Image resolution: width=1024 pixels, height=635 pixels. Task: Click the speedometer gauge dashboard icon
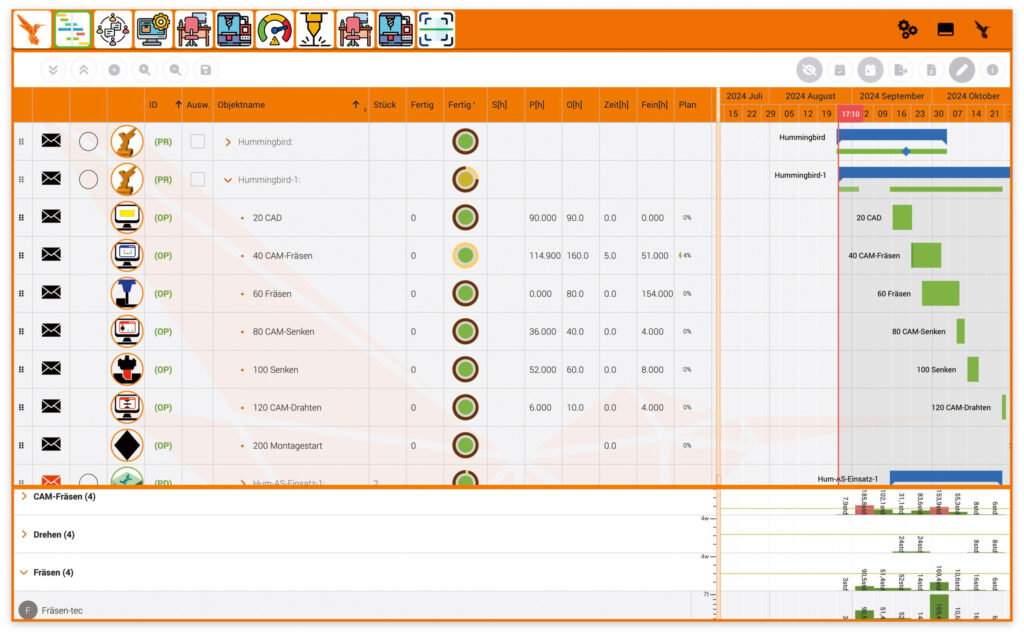point(274,30)
